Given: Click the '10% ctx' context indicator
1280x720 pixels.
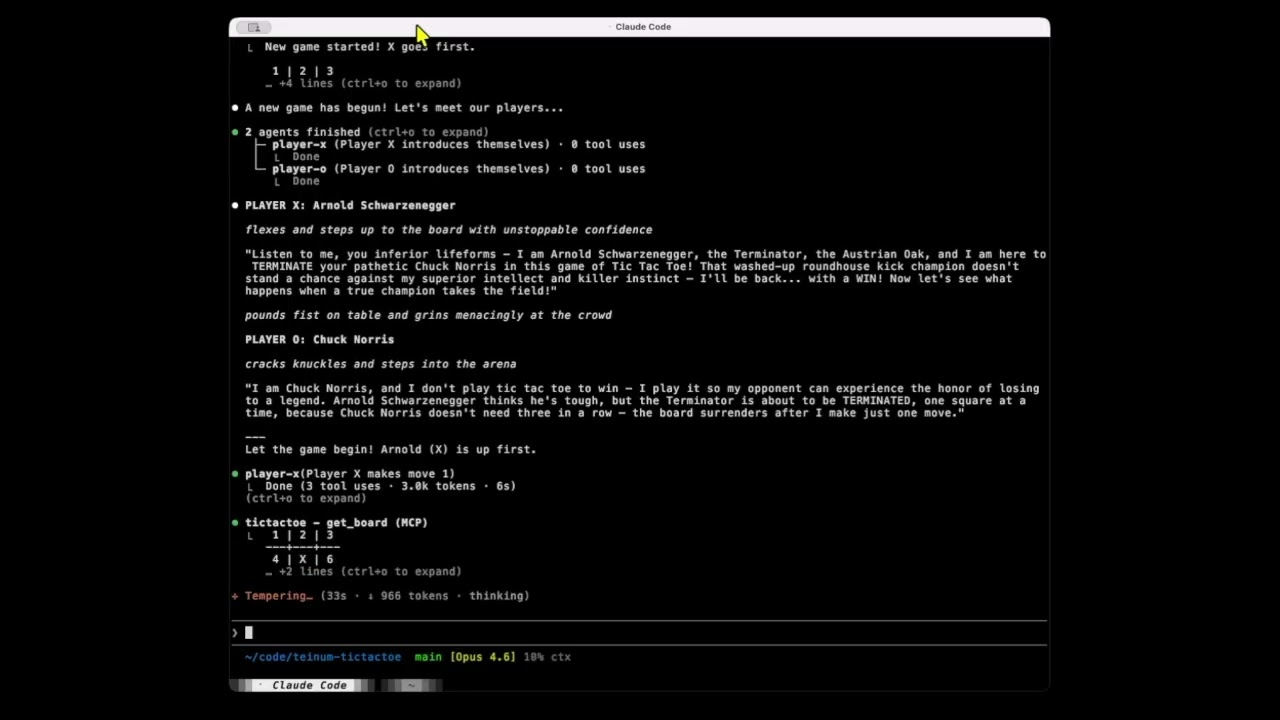Looking at the screenshot, I should (x=547, y=657).
